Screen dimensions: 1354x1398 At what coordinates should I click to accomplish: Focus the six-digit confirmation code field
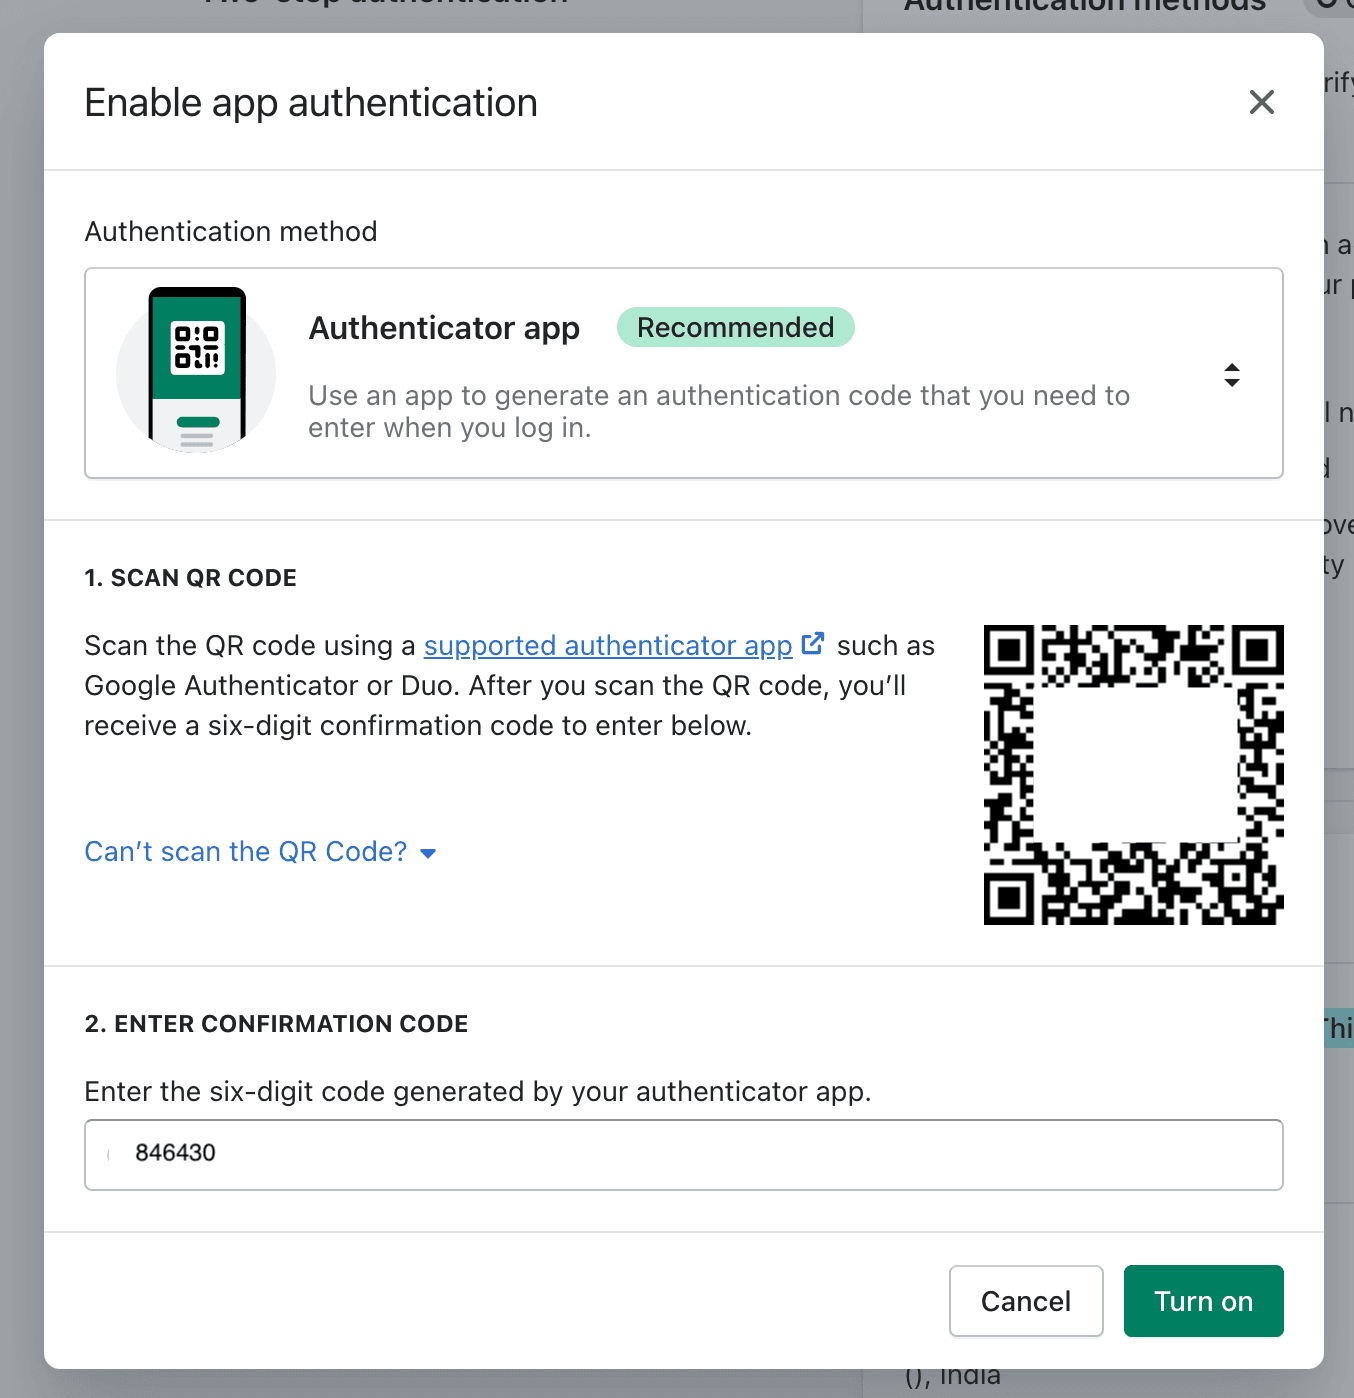click(684, 1155)
